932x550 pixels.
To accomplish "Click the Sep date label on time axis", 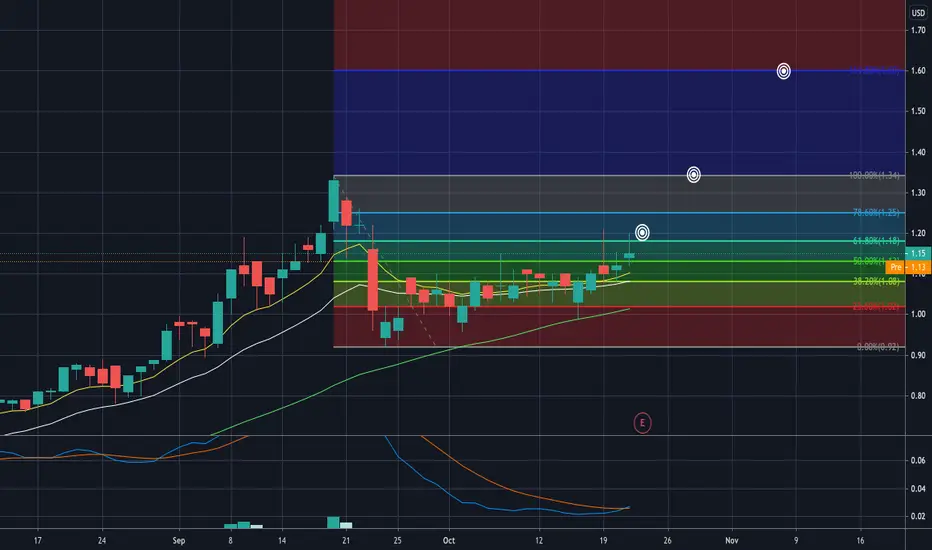I will point(179,540).
